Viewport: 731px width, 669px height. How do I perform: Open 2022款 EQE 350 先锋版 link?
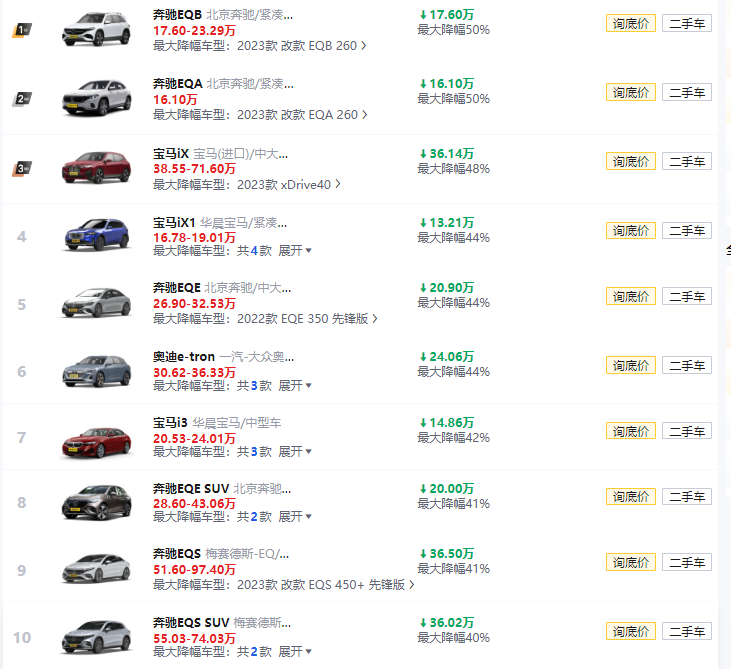point(307,319)
